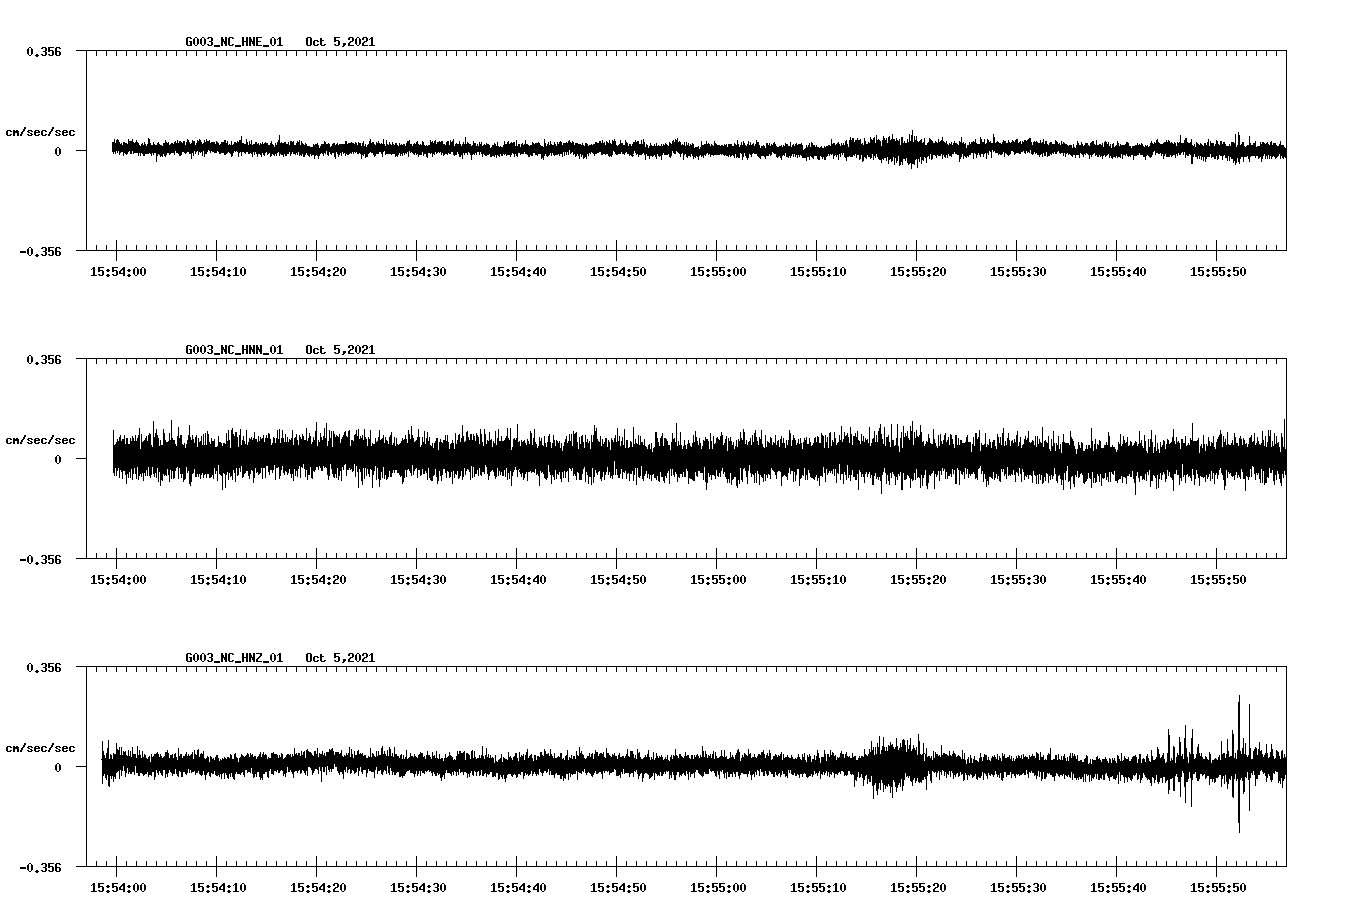Click the 15:55:10 tick label under HNN plot
The width and height of the screenshot is (1358, 924).
coord(818,580)
